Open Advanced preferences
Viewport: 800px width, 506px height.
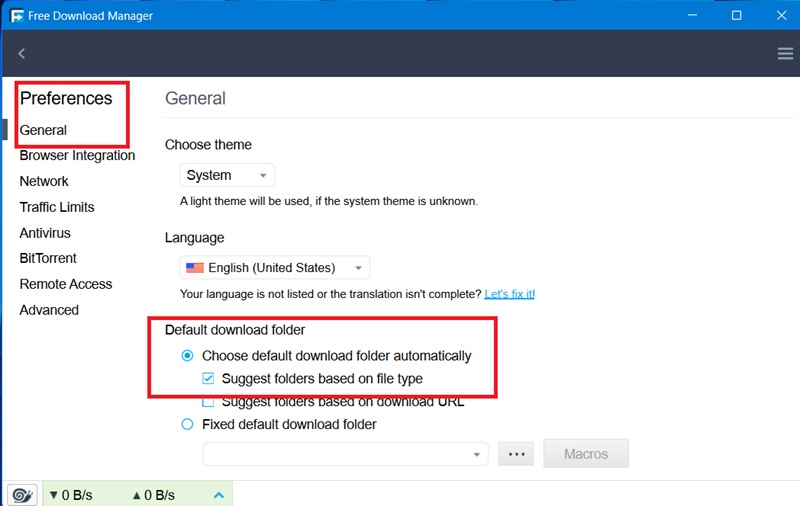tap(49, 310)
